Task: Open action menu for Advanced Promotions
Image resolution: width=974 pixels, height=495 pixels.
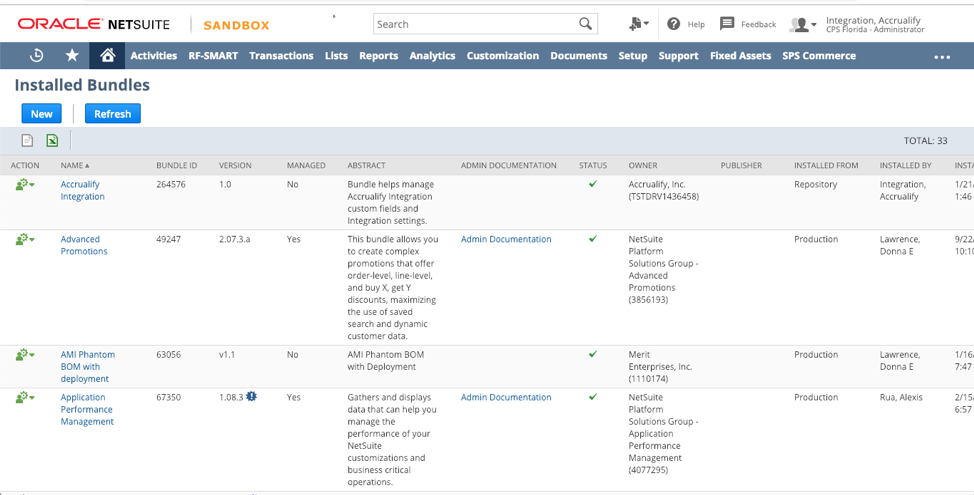Action: click(25, 239)
